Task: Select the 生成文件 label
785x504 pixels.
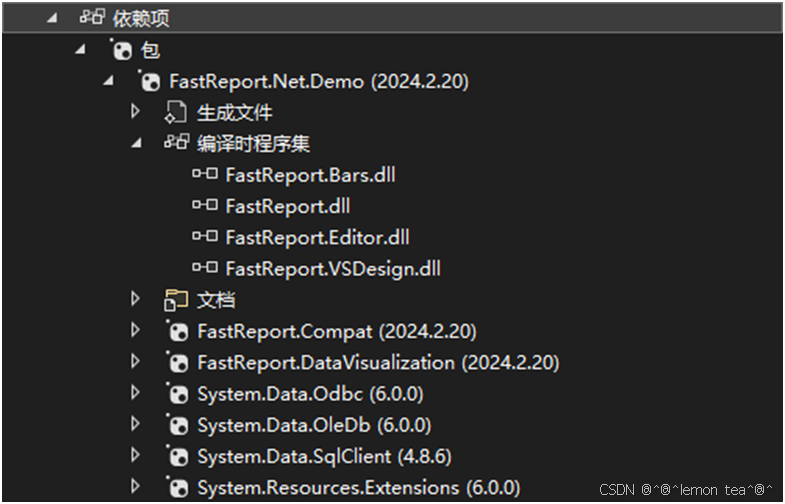Action: (x=235, y=113)
